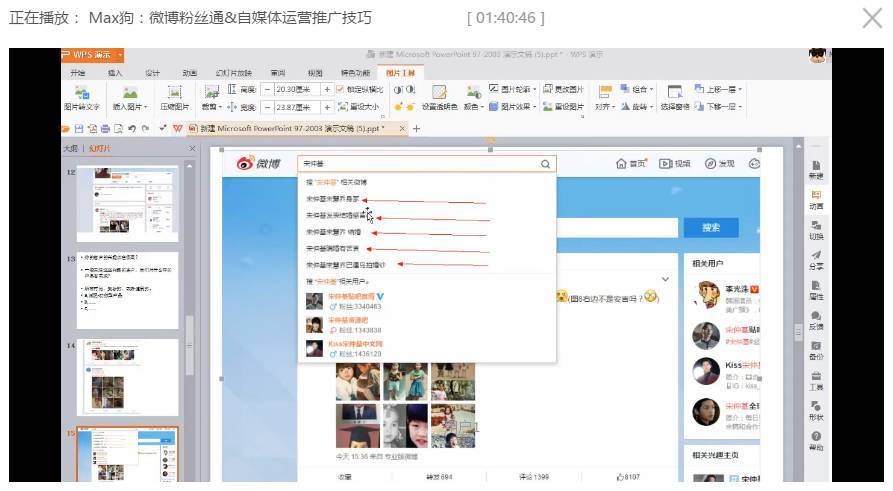Select slide 14 thumbnail
Viewport: 893px width, 491px height.
(x=128, y=377)
